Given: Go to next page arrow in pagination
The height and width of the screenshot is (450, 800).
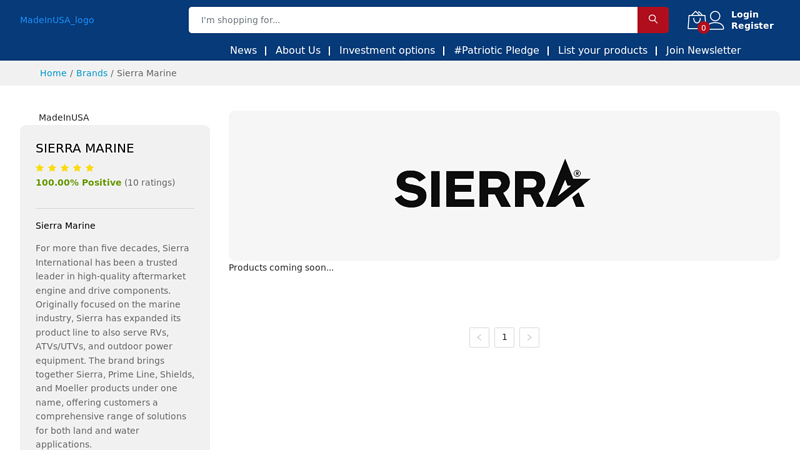Looking at the screenshot, I should point(529,337).
